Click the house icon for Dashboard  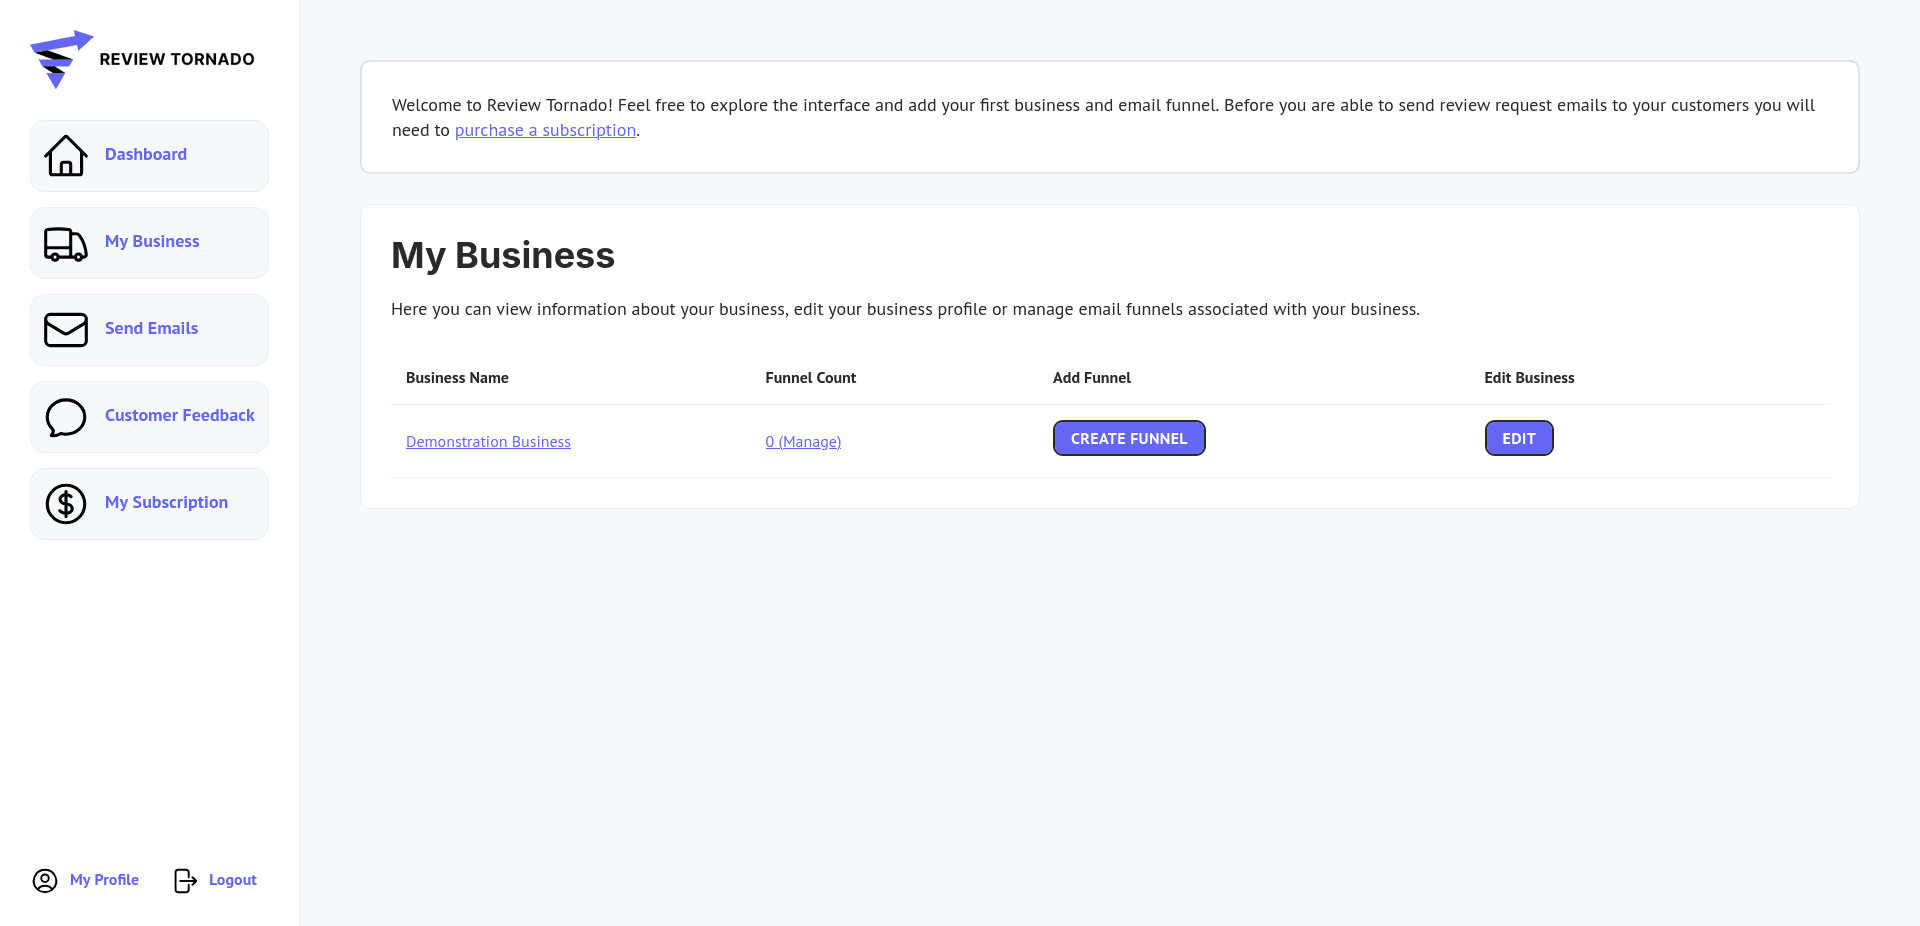(x=66, y=156)
